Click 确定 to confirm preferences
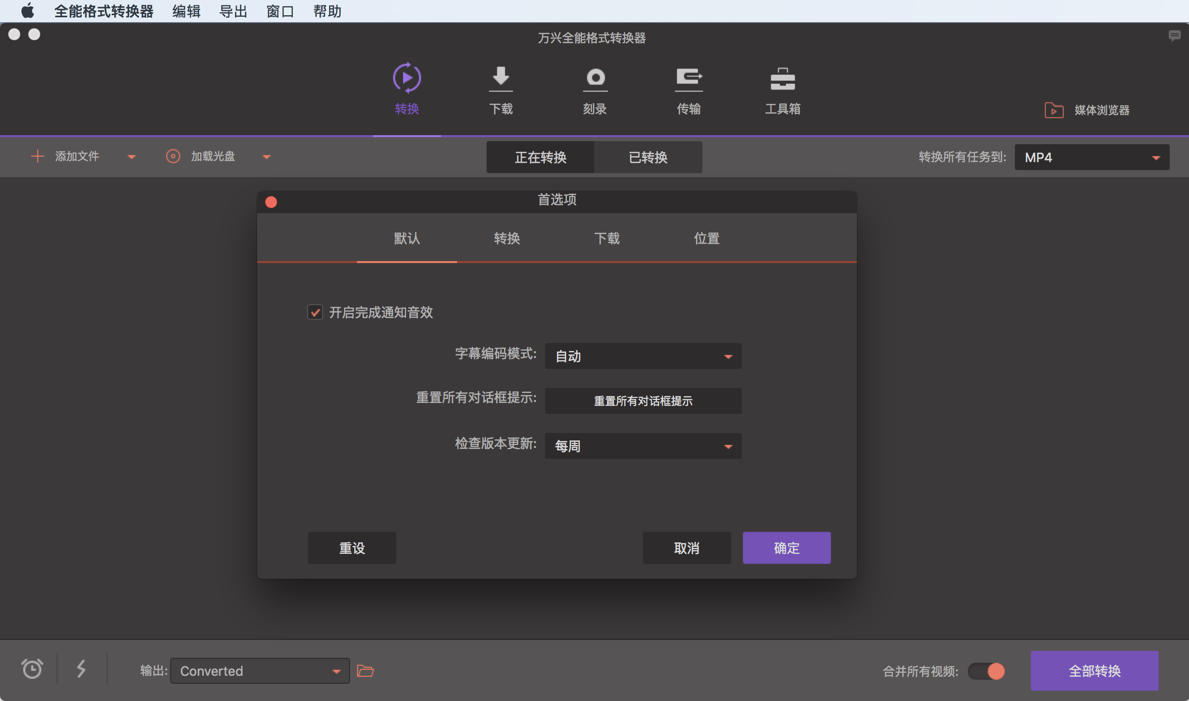Viewport: 1189px width, 701px height. [787, 548]
